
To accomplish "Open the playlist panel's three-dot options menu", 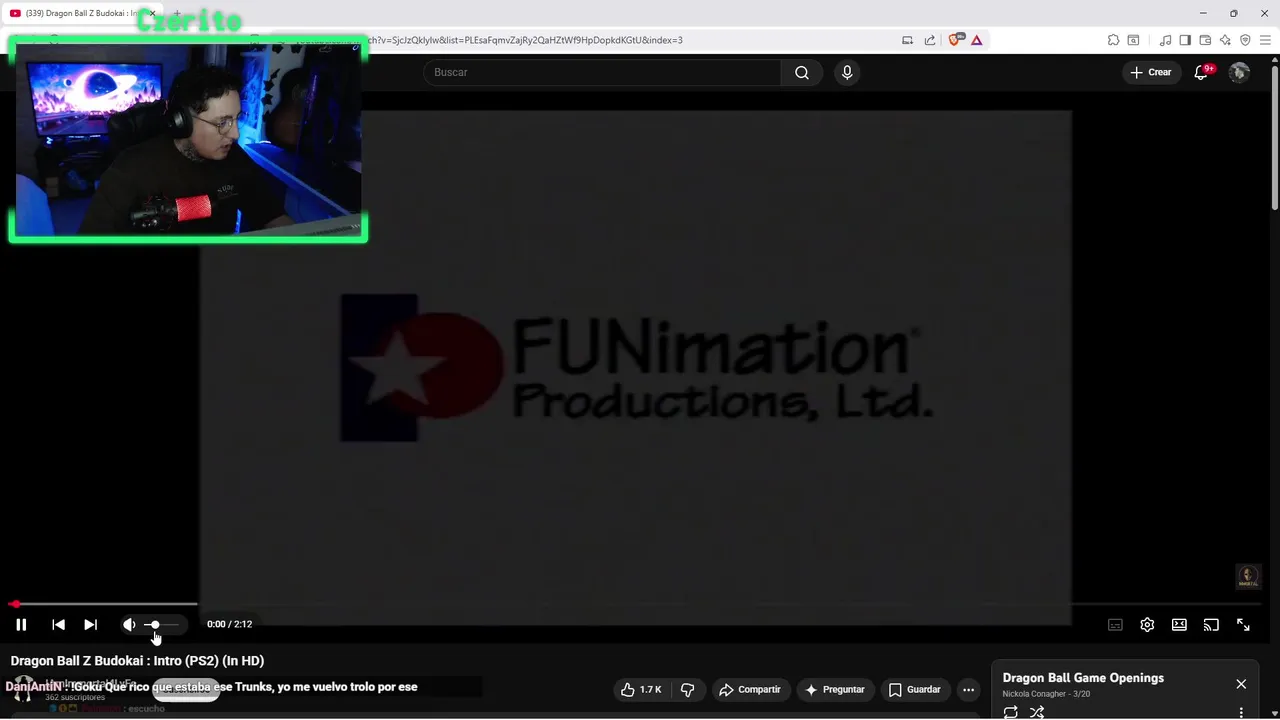I will (x=1241, y=713).
